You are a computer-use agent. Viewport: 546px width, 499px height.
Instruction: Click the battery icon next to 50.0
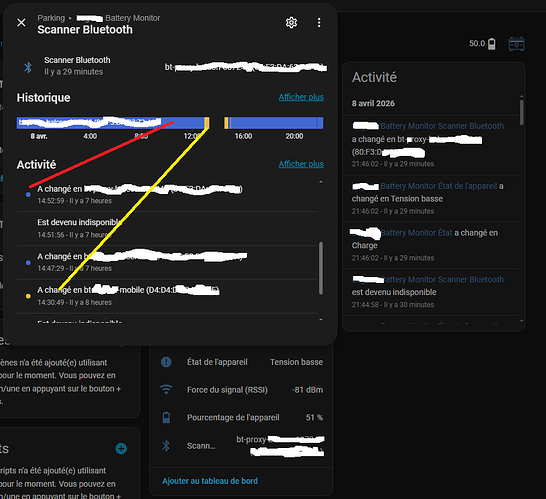[492, 44]
